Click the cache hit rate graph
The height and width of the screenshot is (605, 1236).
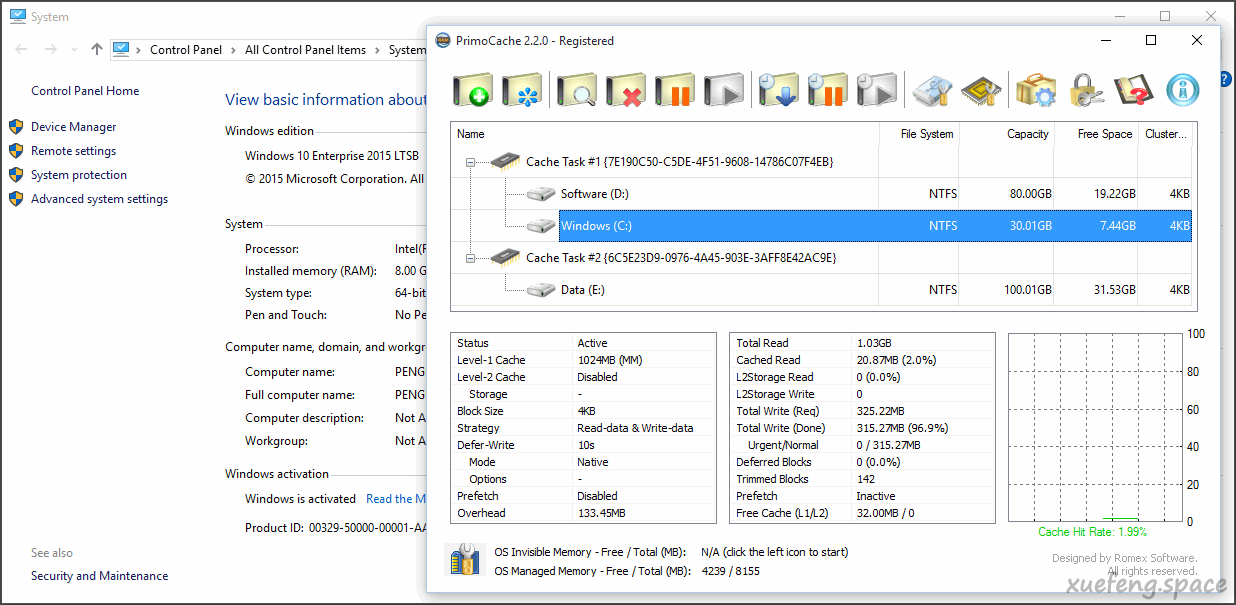pos(1094,427)
